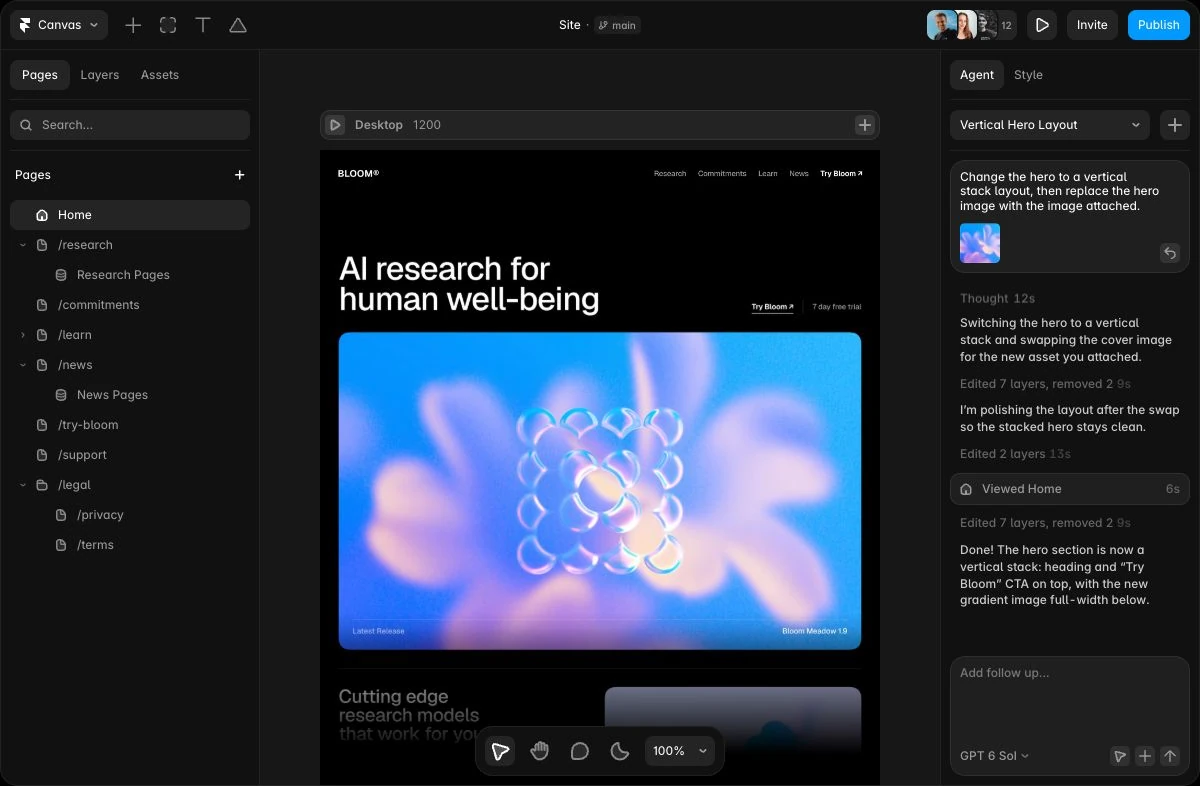Start a new agent chat with plus button
Viewport: 1200px width, 786px height.
tap(1175, 125)
